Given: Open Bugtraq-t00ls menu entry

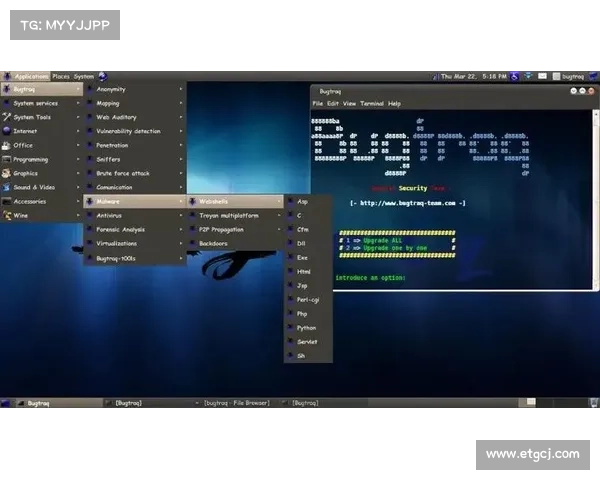Looking at the screenshot, I should [x=135, y=258].
